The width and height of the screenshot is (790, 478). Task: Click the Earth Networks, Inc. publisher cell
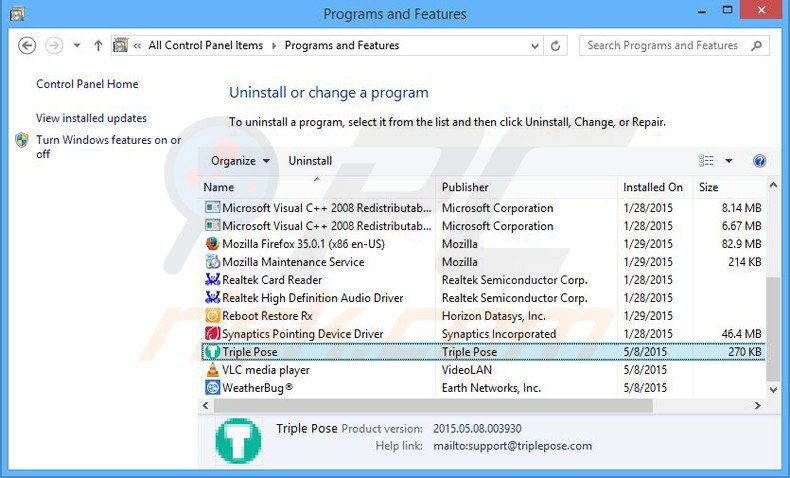click(491, 388)
